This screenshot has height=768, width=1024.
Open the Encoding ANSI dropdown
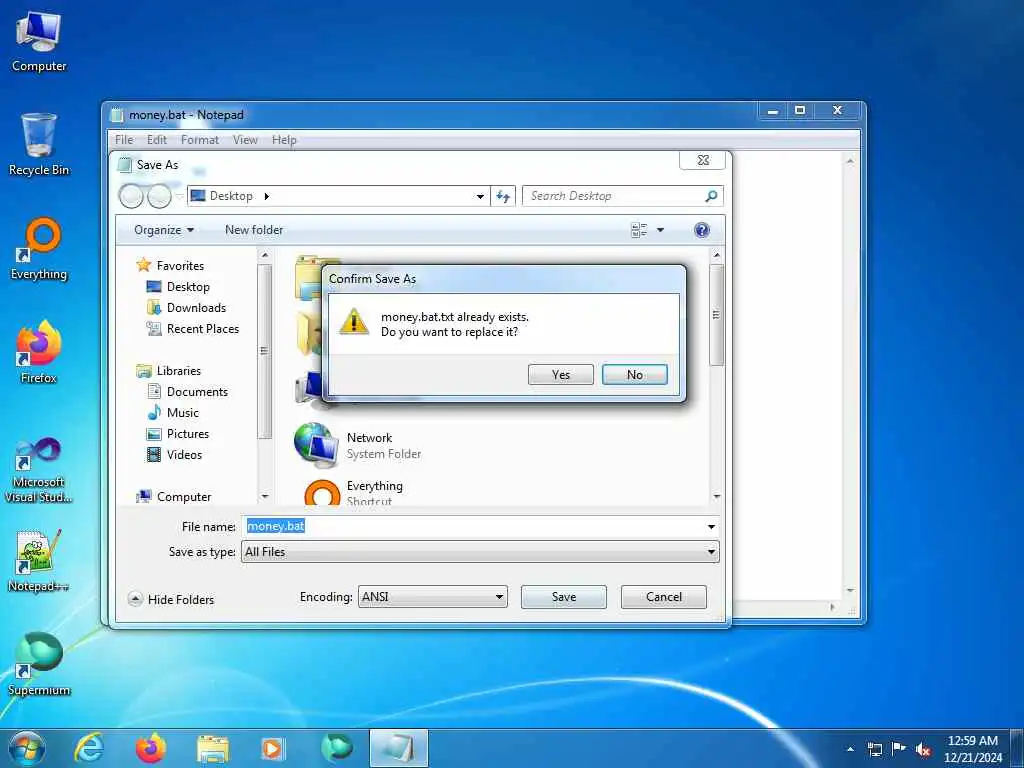pos(432,596)
